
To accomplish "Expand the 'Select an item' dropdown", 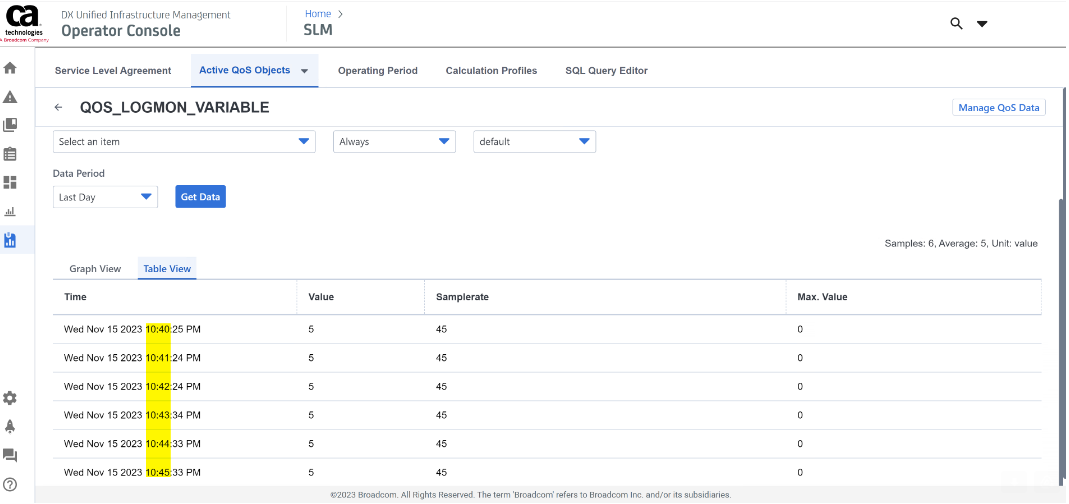I will [184, 142].
